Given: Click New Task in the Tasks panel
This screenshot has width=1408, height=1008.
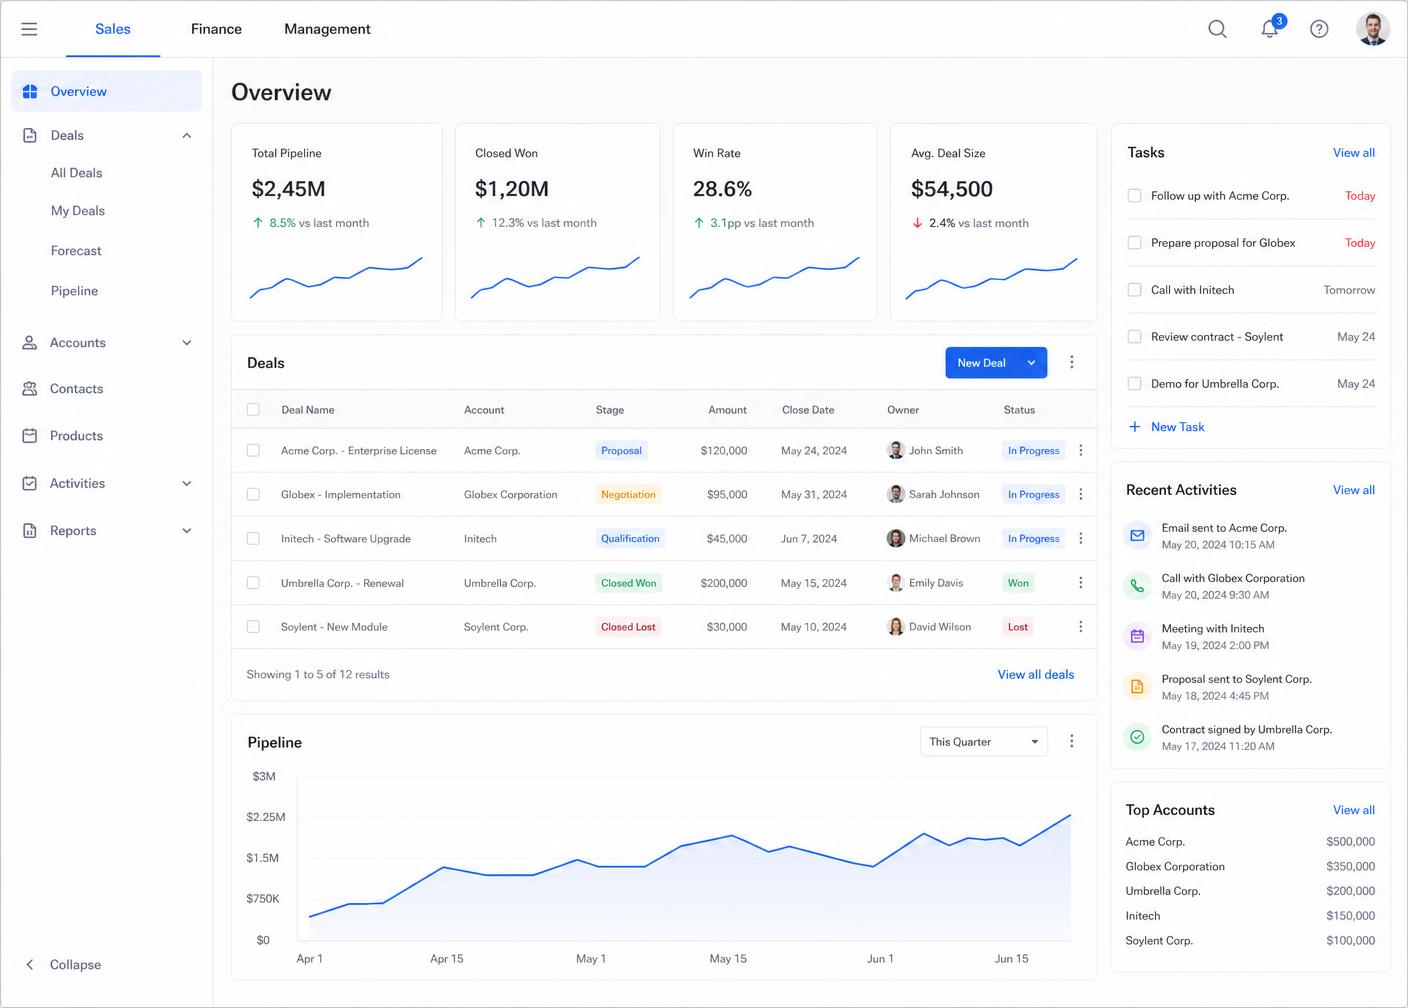Looking at the screenshot, I should point(1167,427).
